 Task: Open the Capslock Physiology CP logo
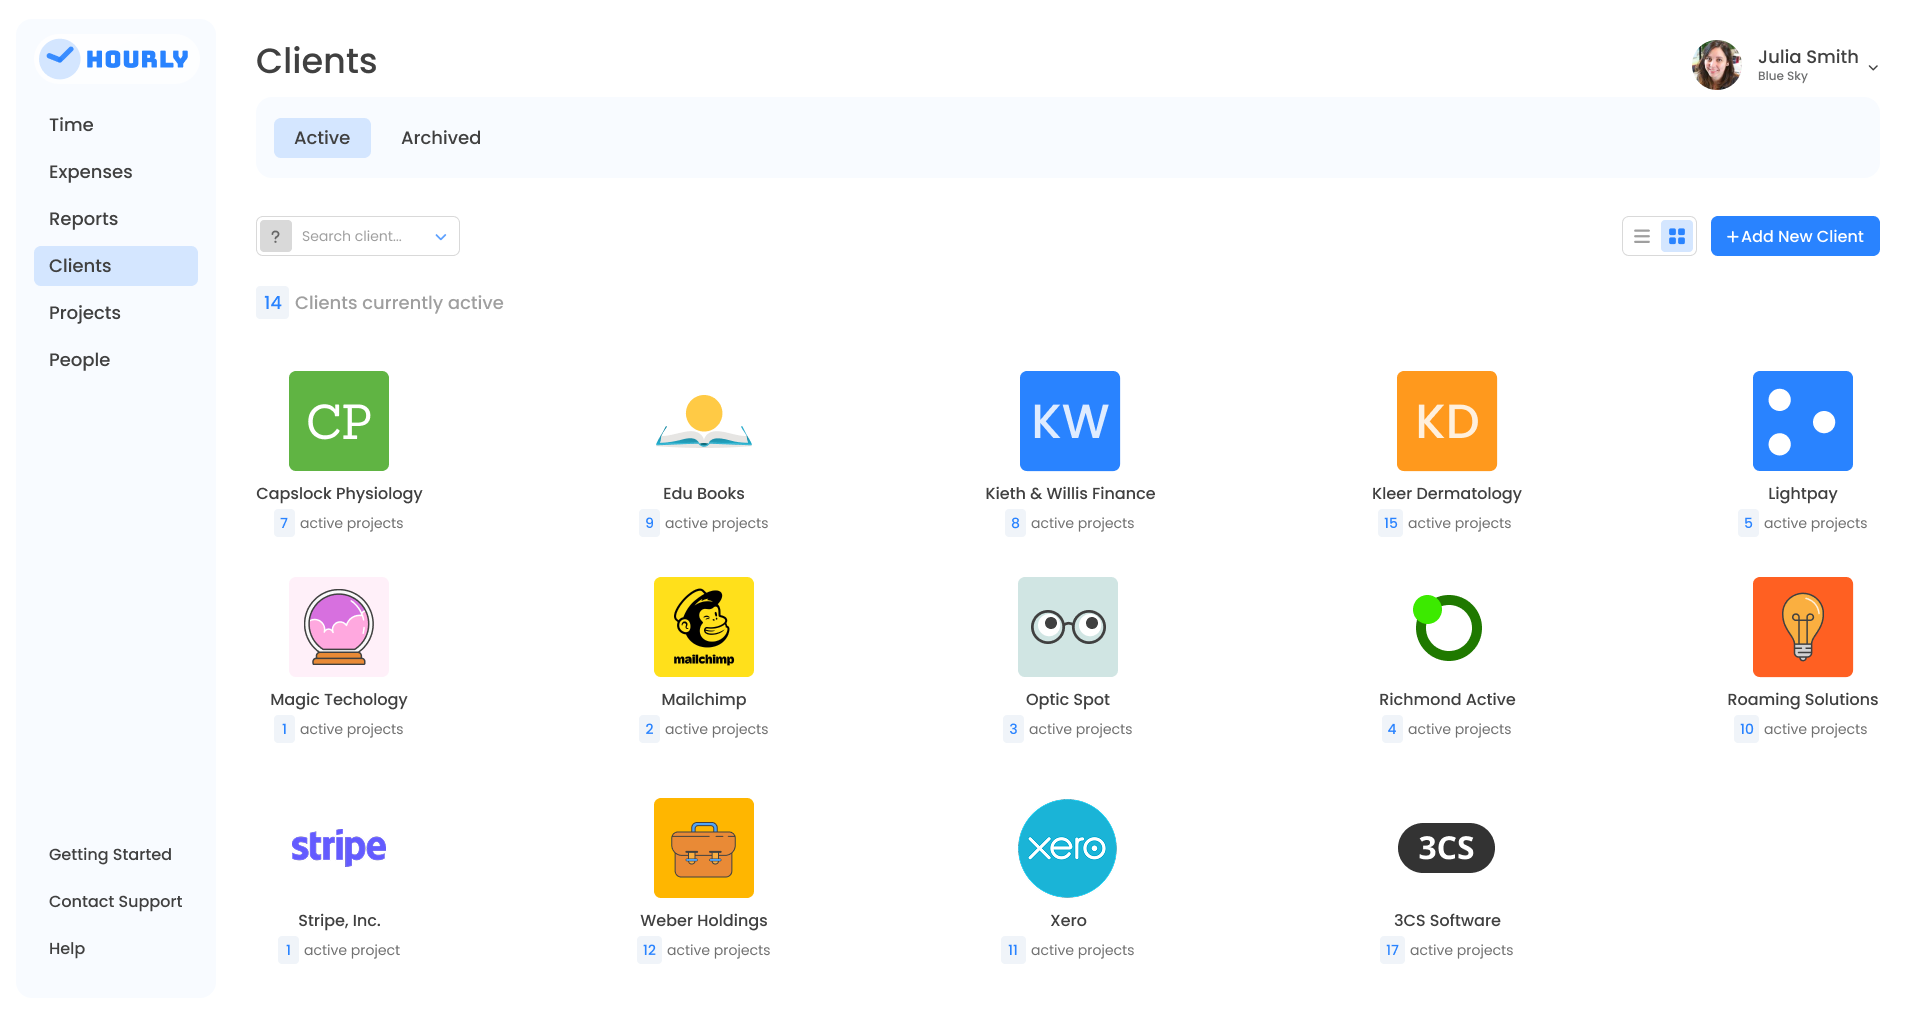[339, 421]
